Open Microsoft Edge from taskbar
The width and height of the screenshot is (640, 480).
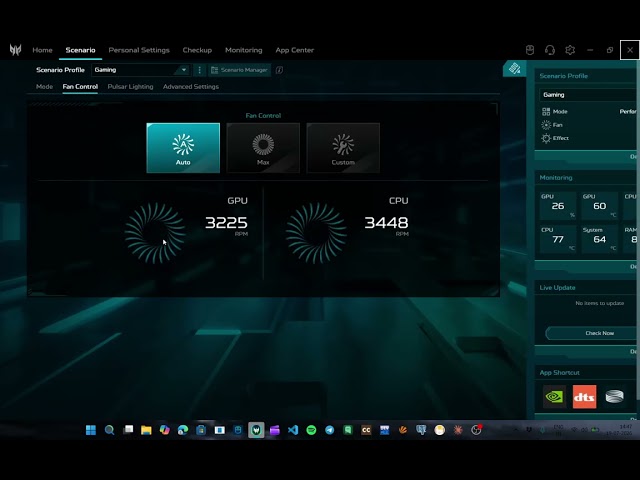pyautogui.click(x=183, y=430)
